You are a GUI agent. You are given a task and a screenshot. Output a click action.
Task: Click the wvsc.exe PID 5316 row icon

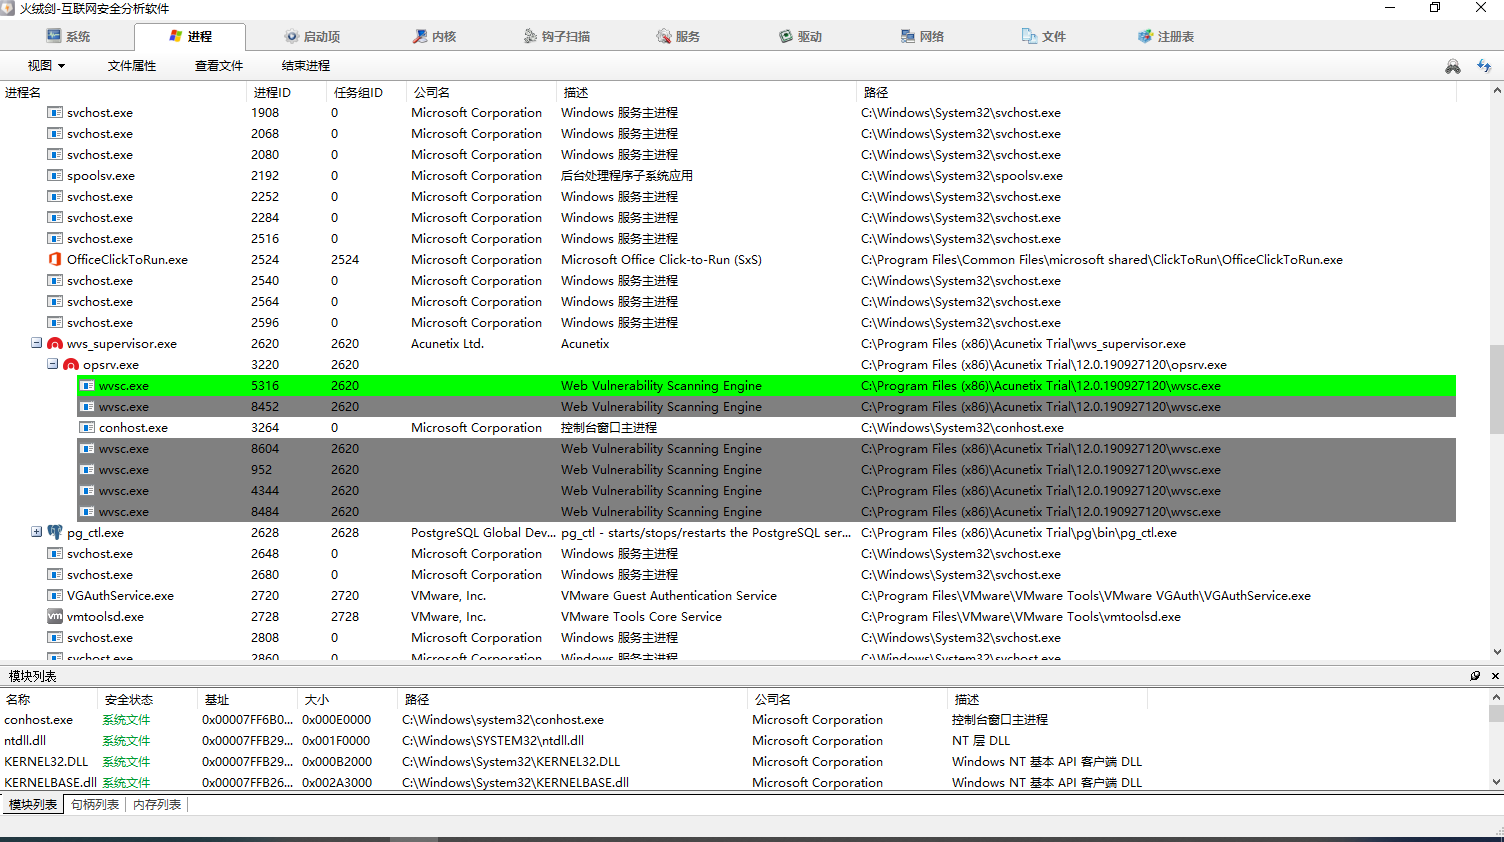point(87,386)
